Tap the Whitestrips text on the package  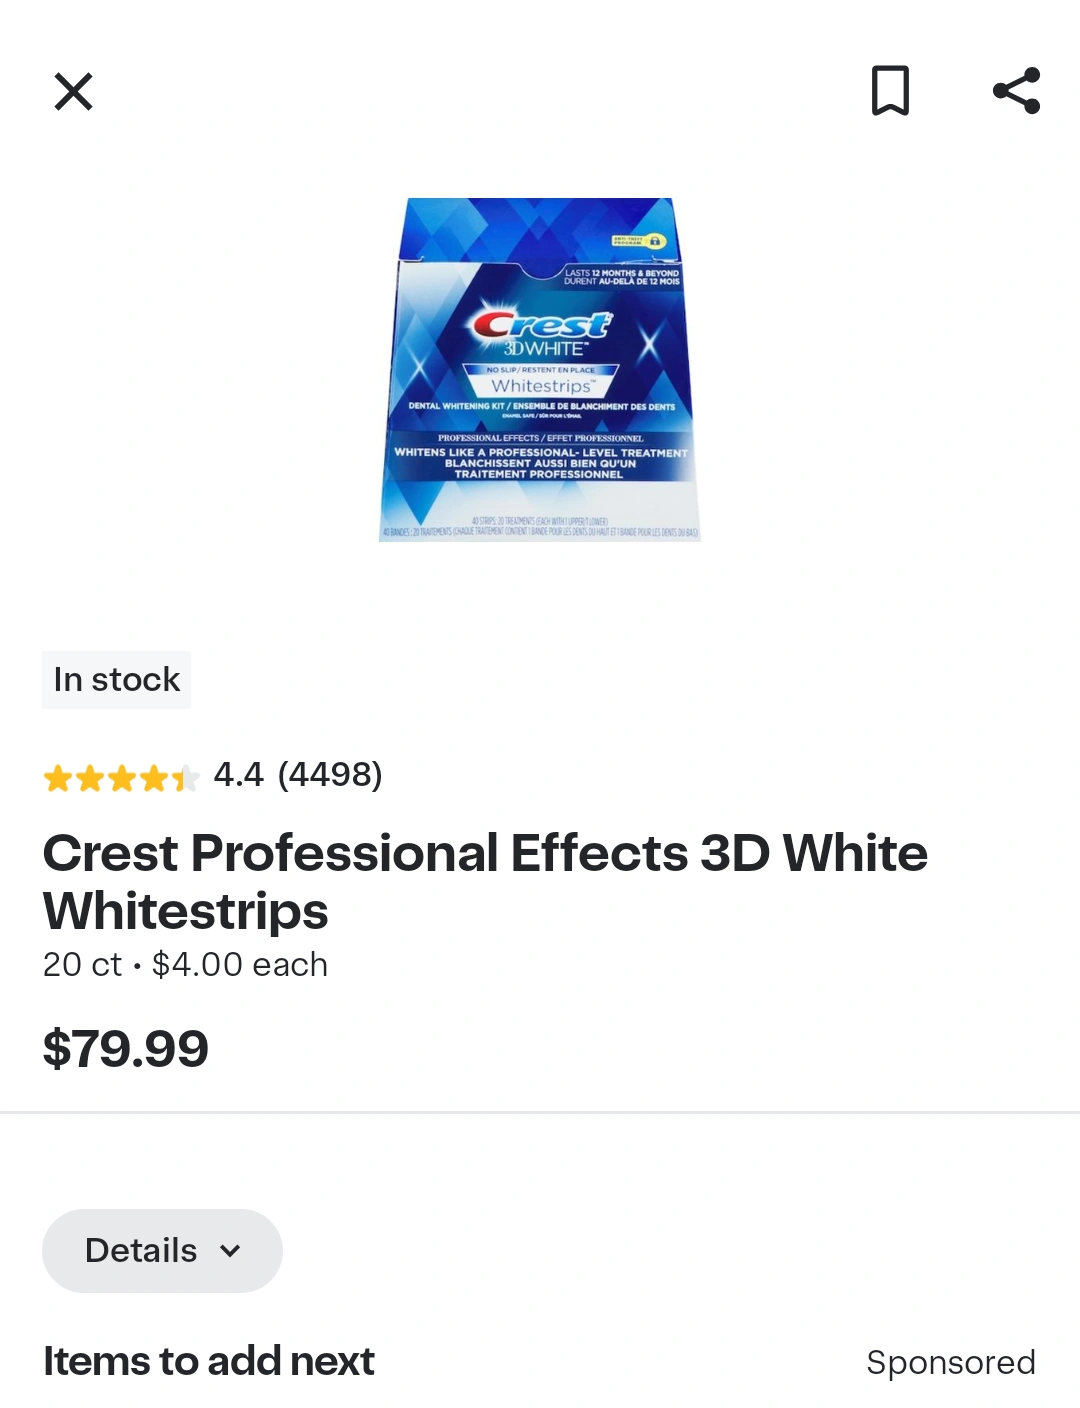(541, 386)
